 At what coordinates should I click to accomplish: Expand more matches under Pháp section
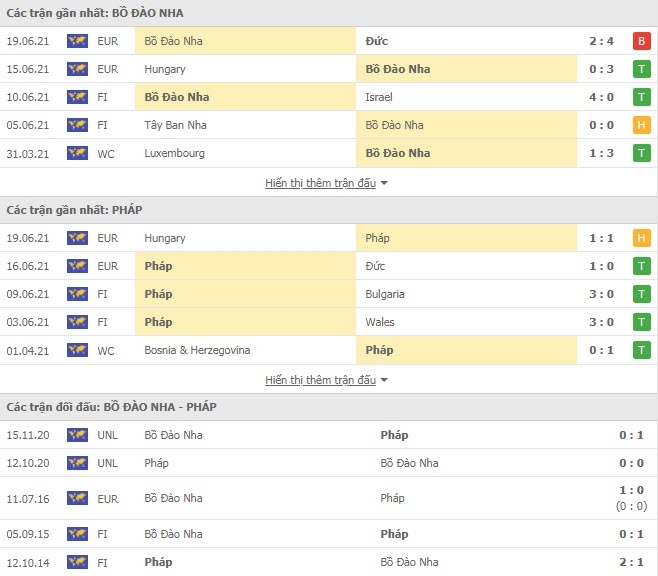320,380
